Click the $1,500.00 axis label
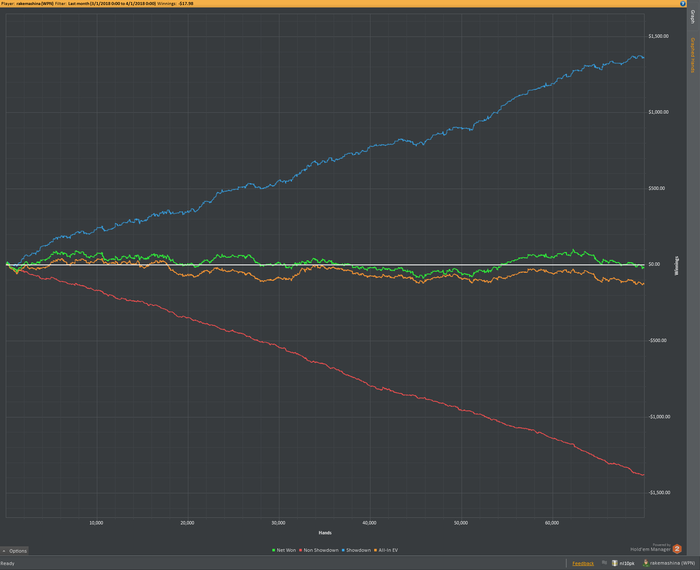 (658, 36)
